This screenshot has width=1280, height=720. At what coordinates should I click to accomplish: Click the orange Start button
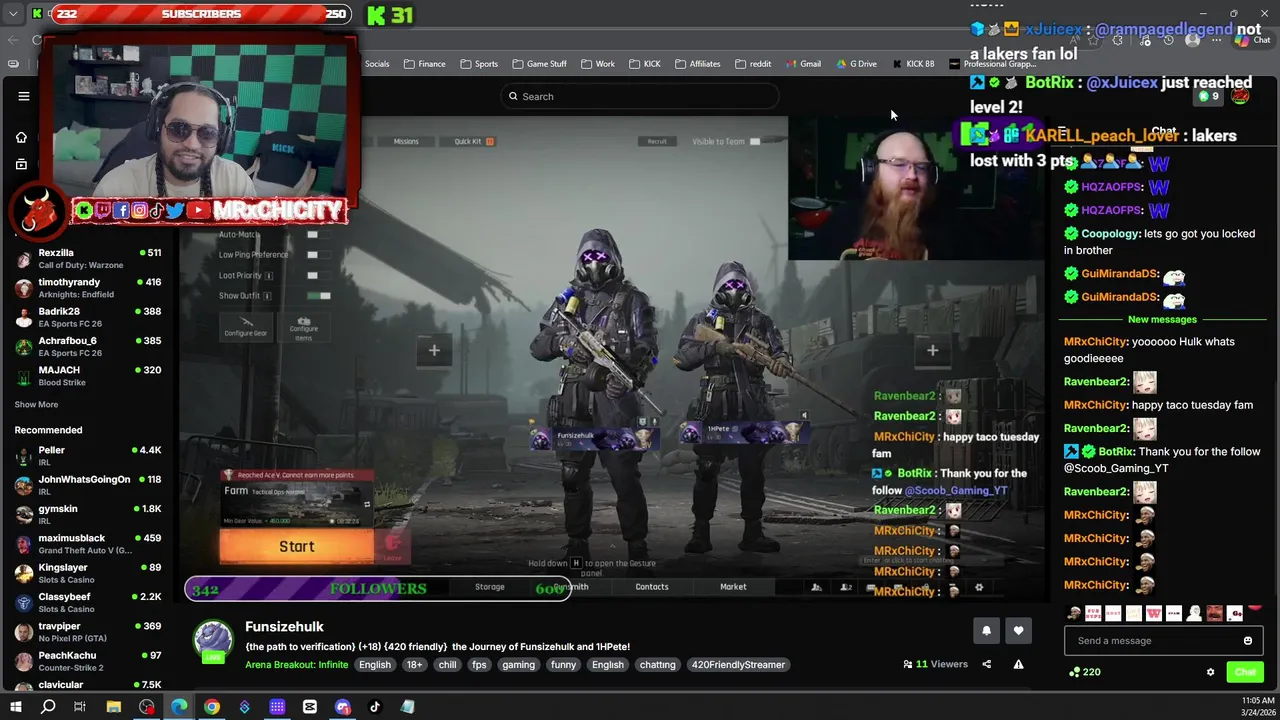[297, 547]
